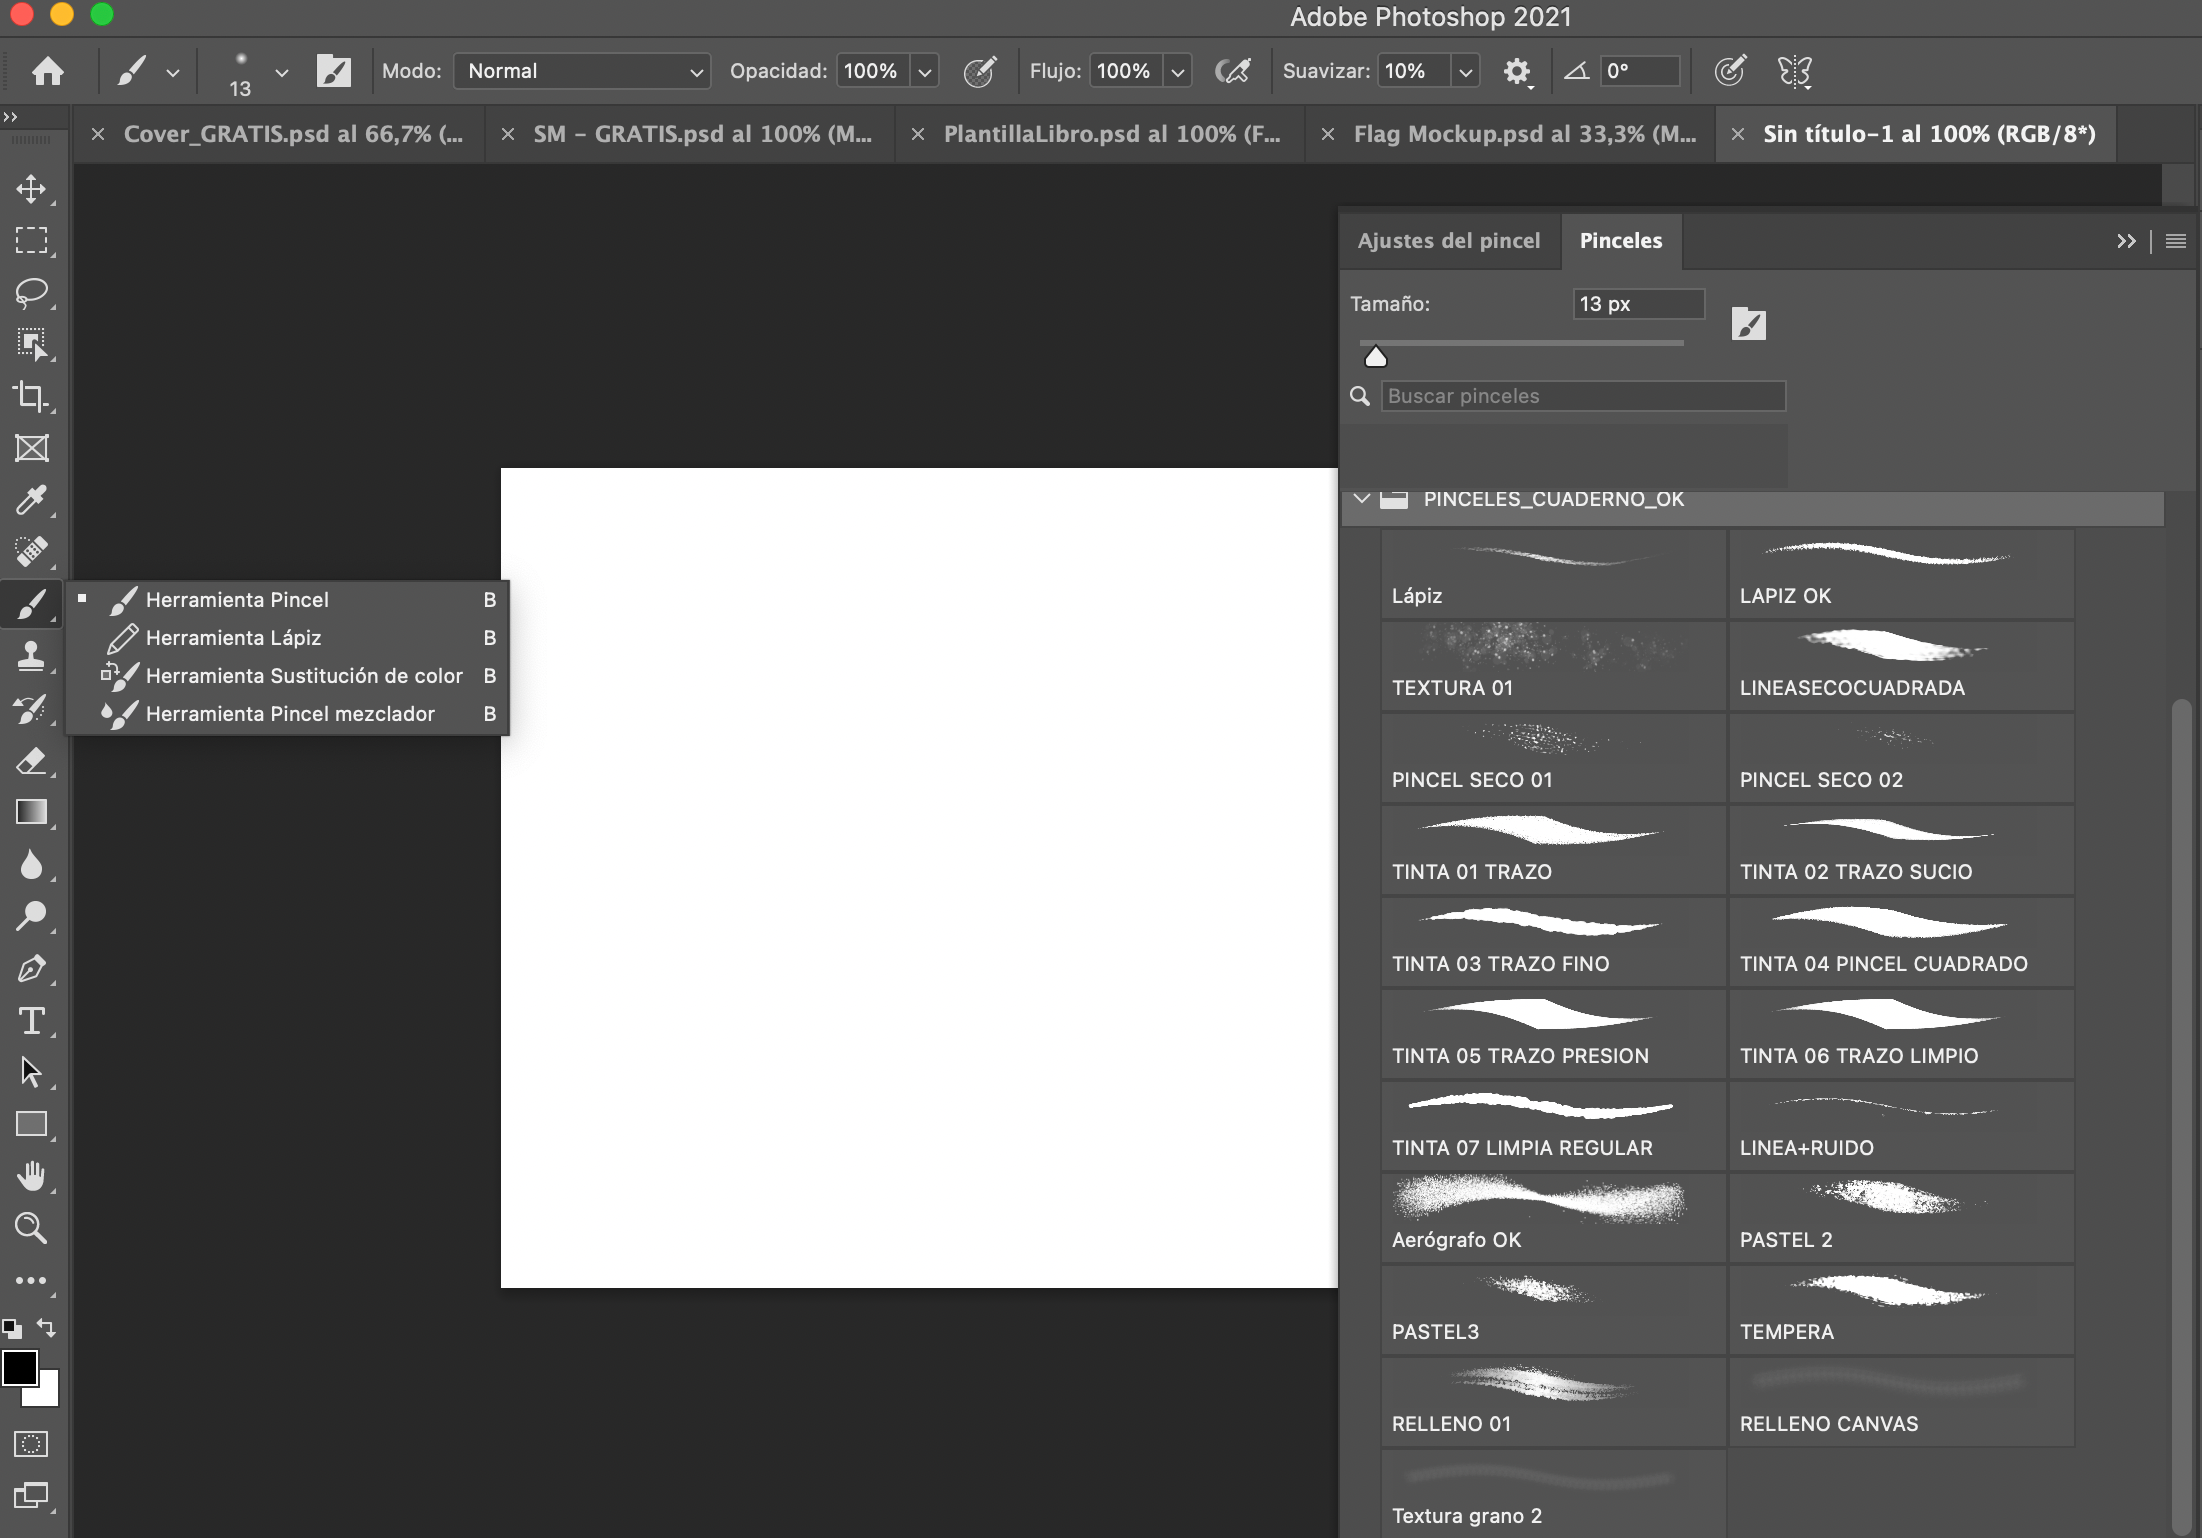Click the foreground color swatch
This screenshot has height=1538, width=2202.
(x=19, y=1368)
